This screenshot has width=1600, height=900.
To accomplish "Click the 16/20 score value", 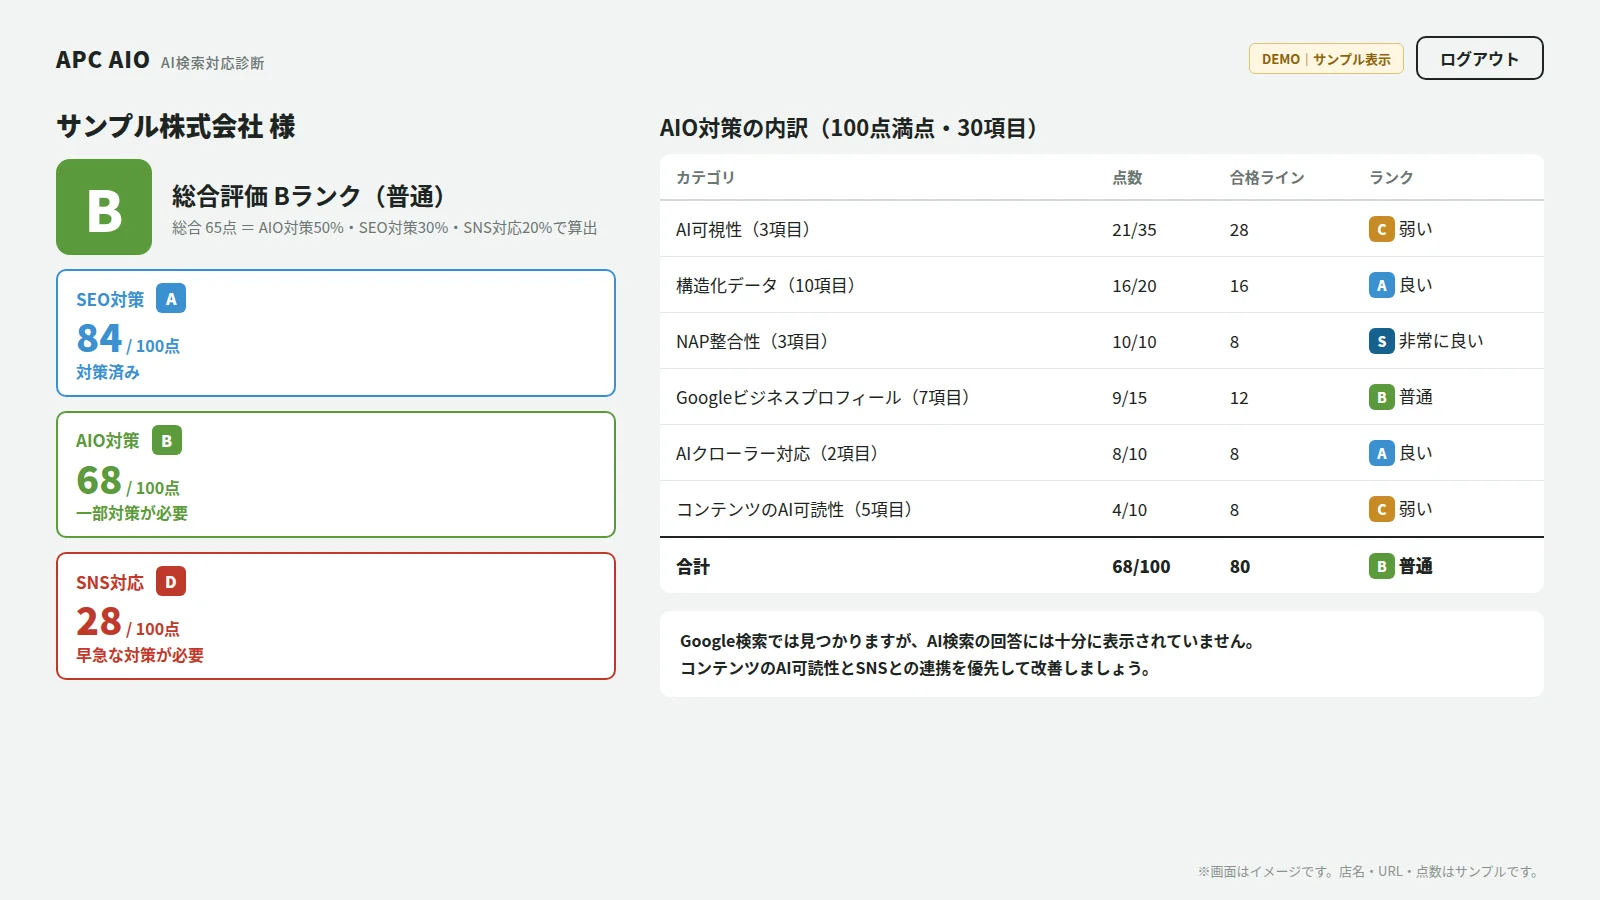I will [x=1134, y=286].
